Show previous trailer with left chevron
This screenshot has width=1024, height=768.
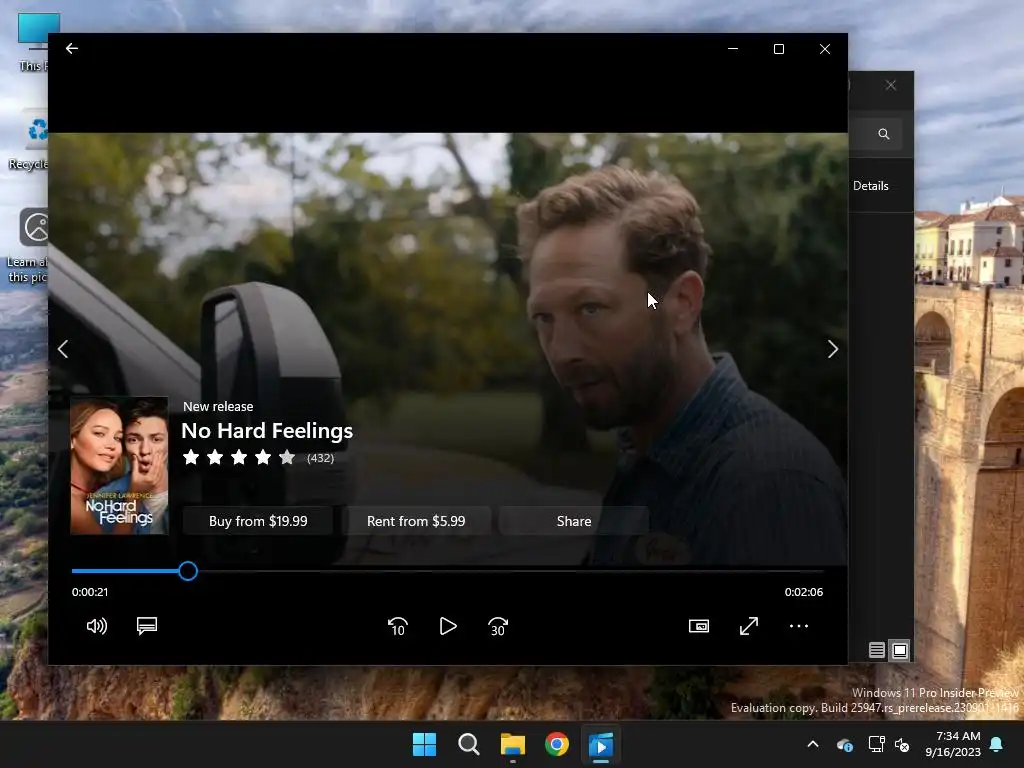[63, 349]
